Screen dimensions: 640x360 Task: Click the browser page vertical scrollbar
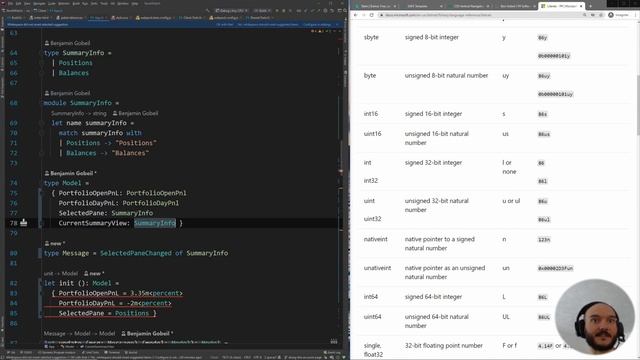[x=638, y=105]
